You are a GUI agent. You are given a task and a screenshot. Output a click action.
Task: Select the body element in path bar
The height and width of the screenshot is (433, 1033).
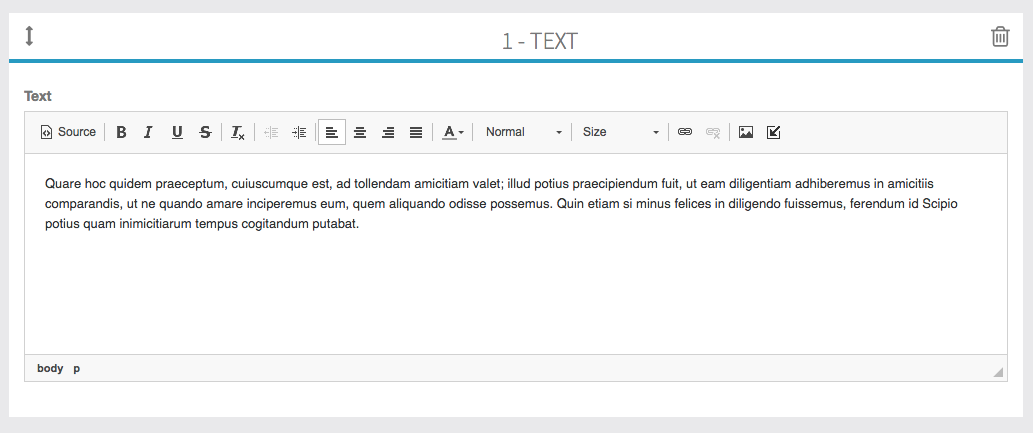click(x=50, y=368)
